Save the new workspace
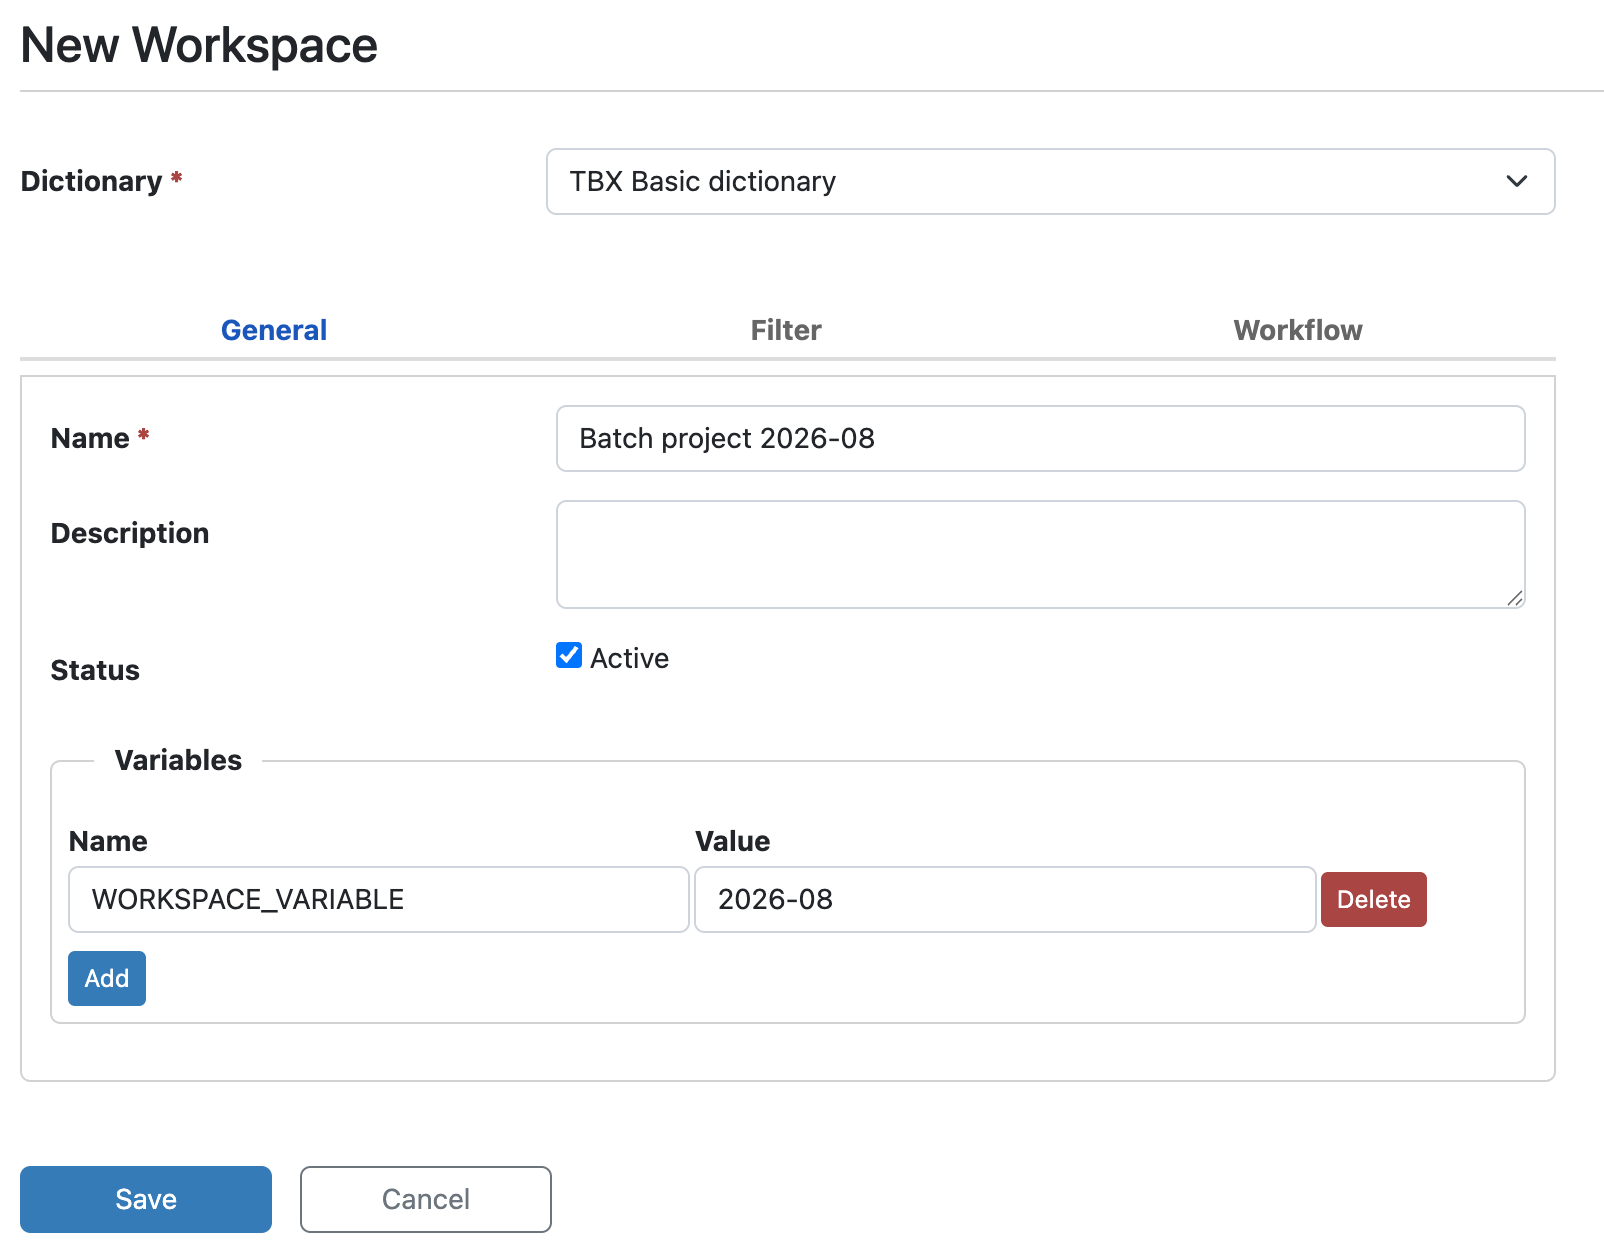 coord(146,1199)
